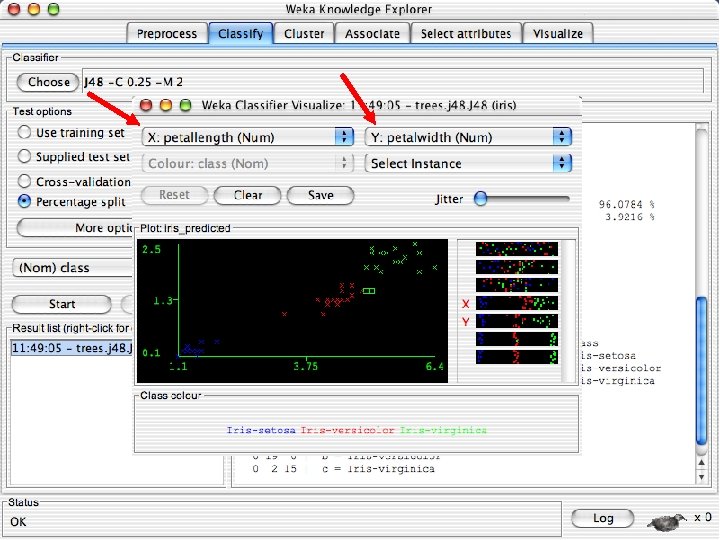Minimize the Weka Classifier Visualize window
Viewport: 720px width, 540px height.
[x=166, y=105]
